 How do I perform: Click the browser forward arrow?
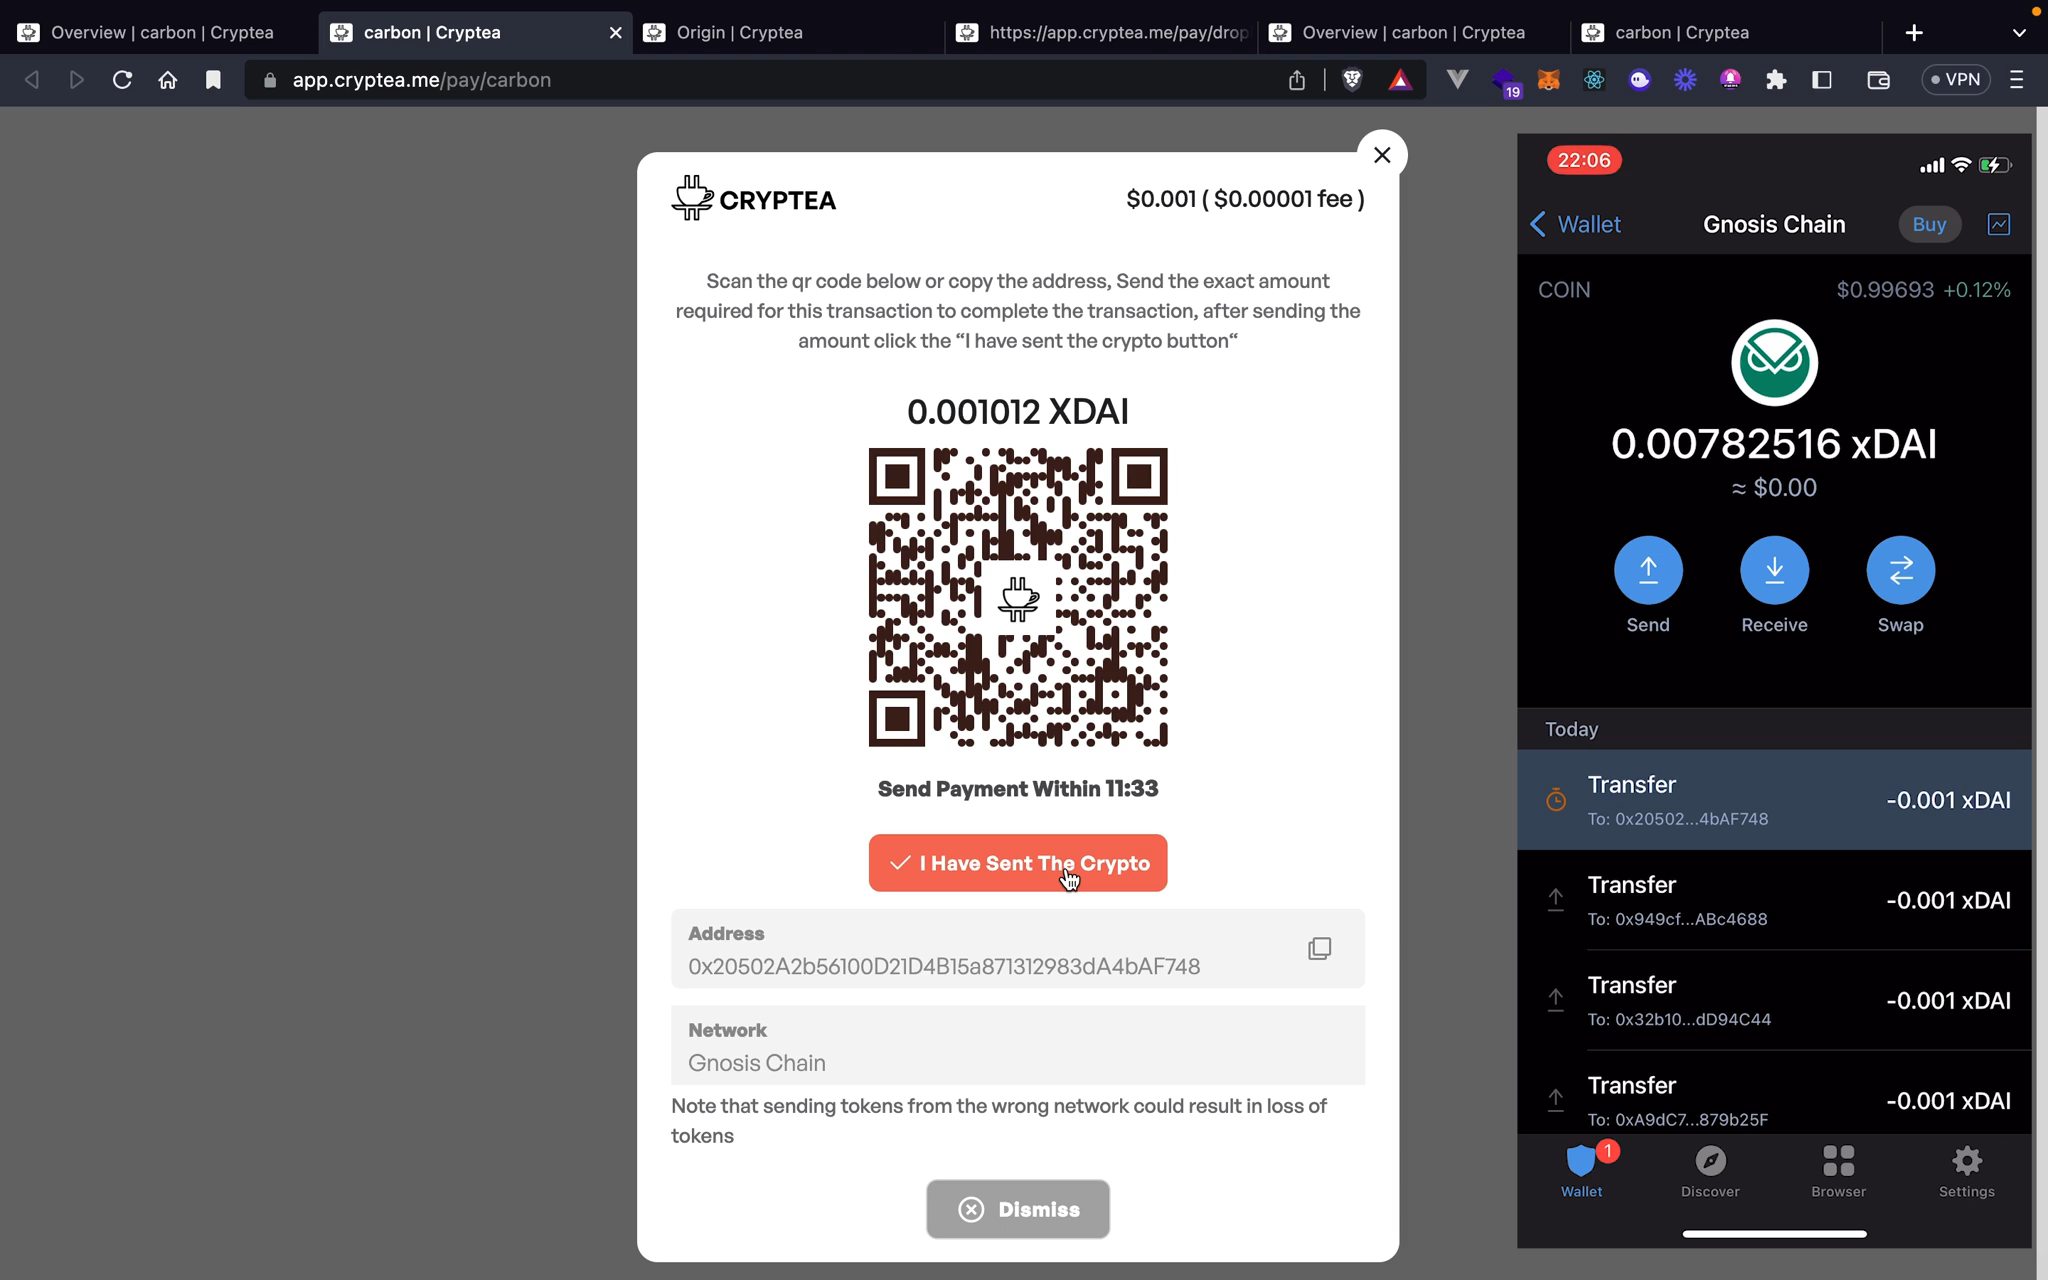click(x=76, y=80)
